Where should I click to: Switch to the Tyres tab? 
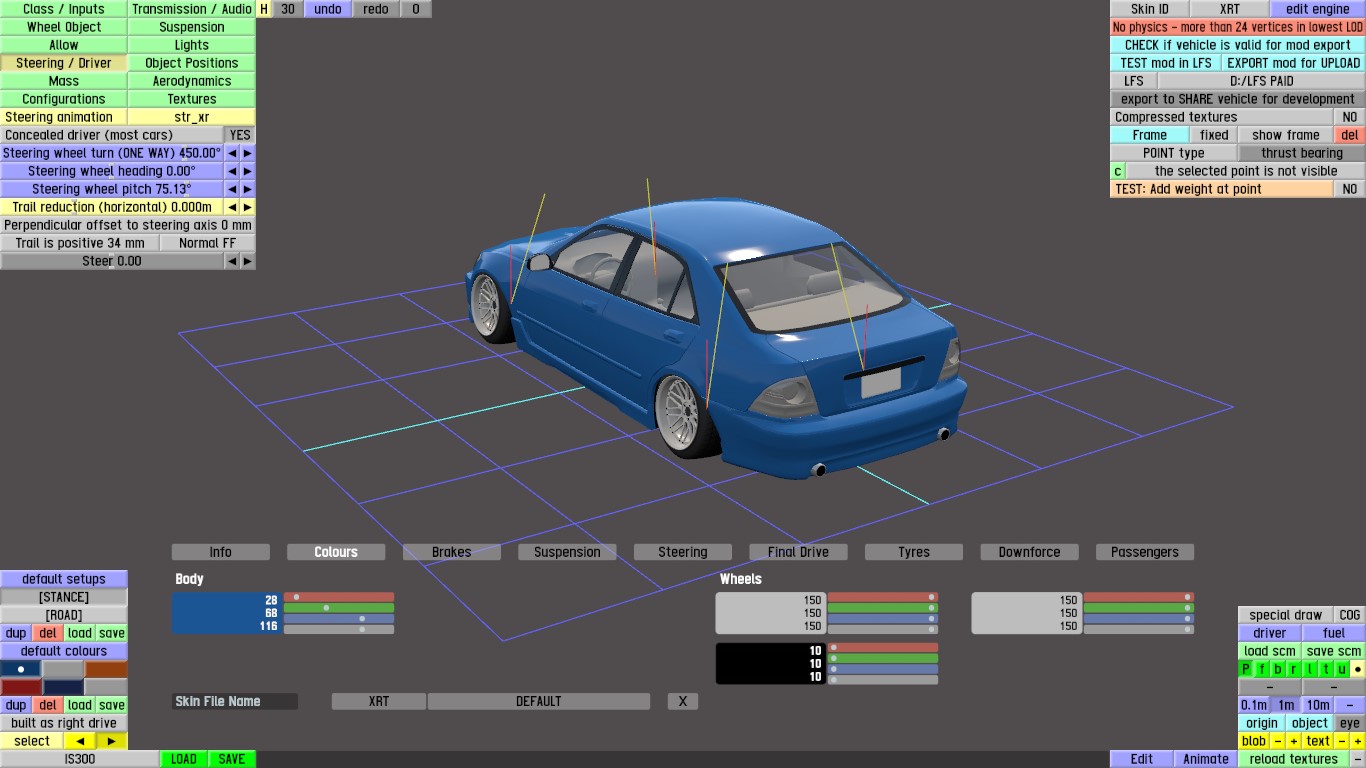(x=914, y=552)
